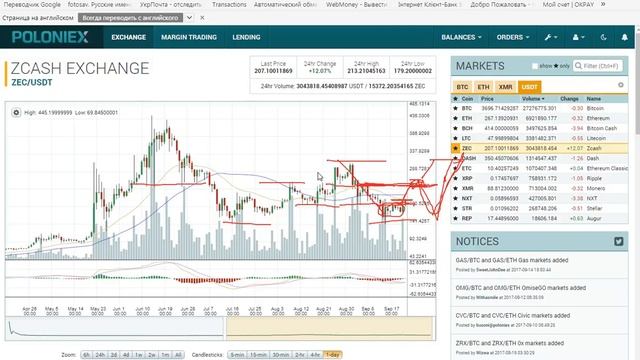Set chart zoom to 24h
640x360 pixels.
click(x=100, y=355)
